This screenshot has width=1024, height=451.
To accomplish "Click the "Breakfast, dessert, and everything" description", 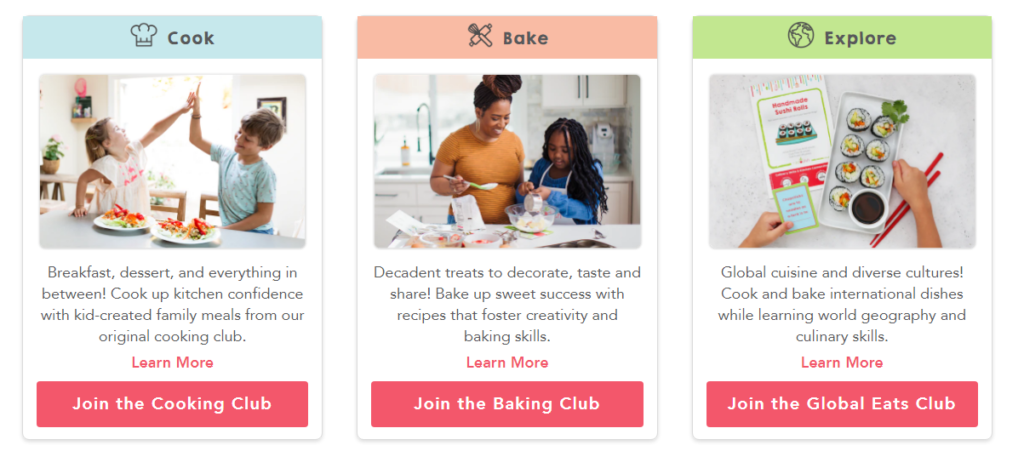I will [x=172, y=304].
